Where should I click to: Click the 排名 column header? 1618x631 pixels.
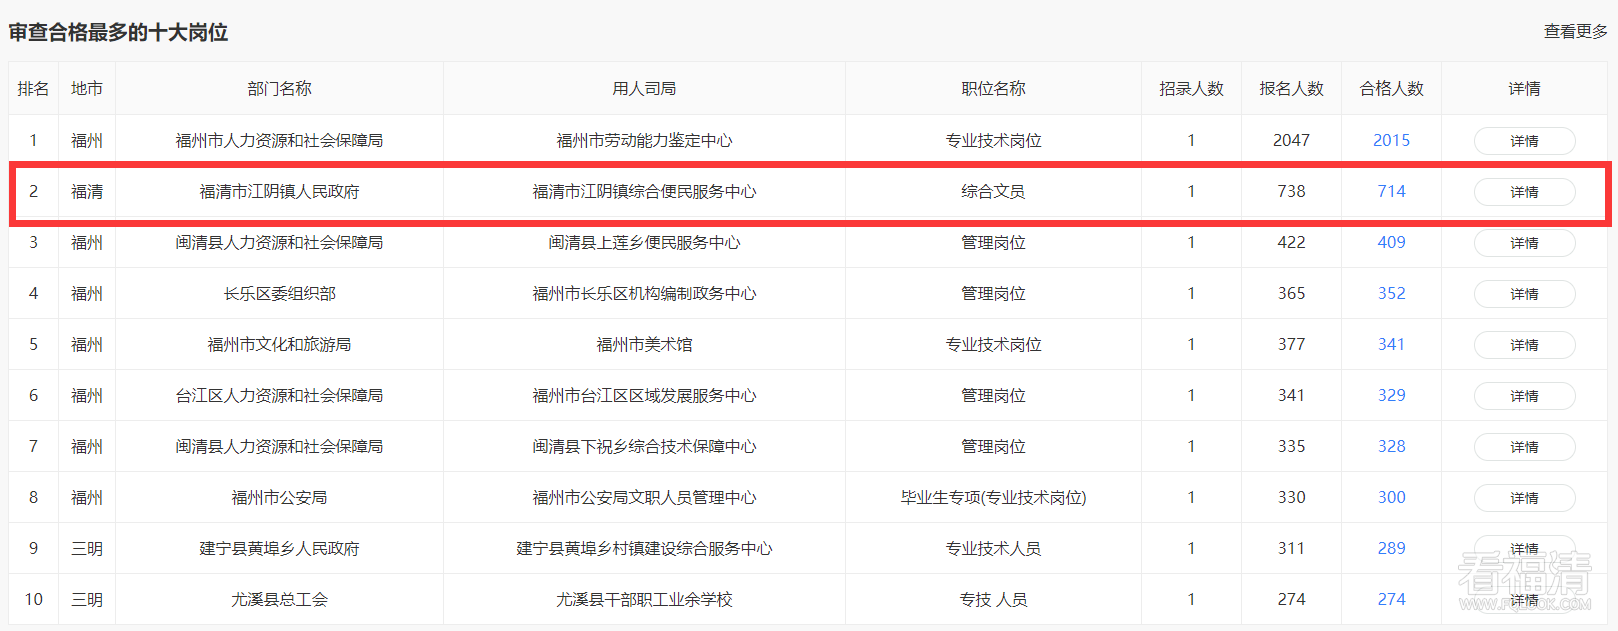point(33,88)
